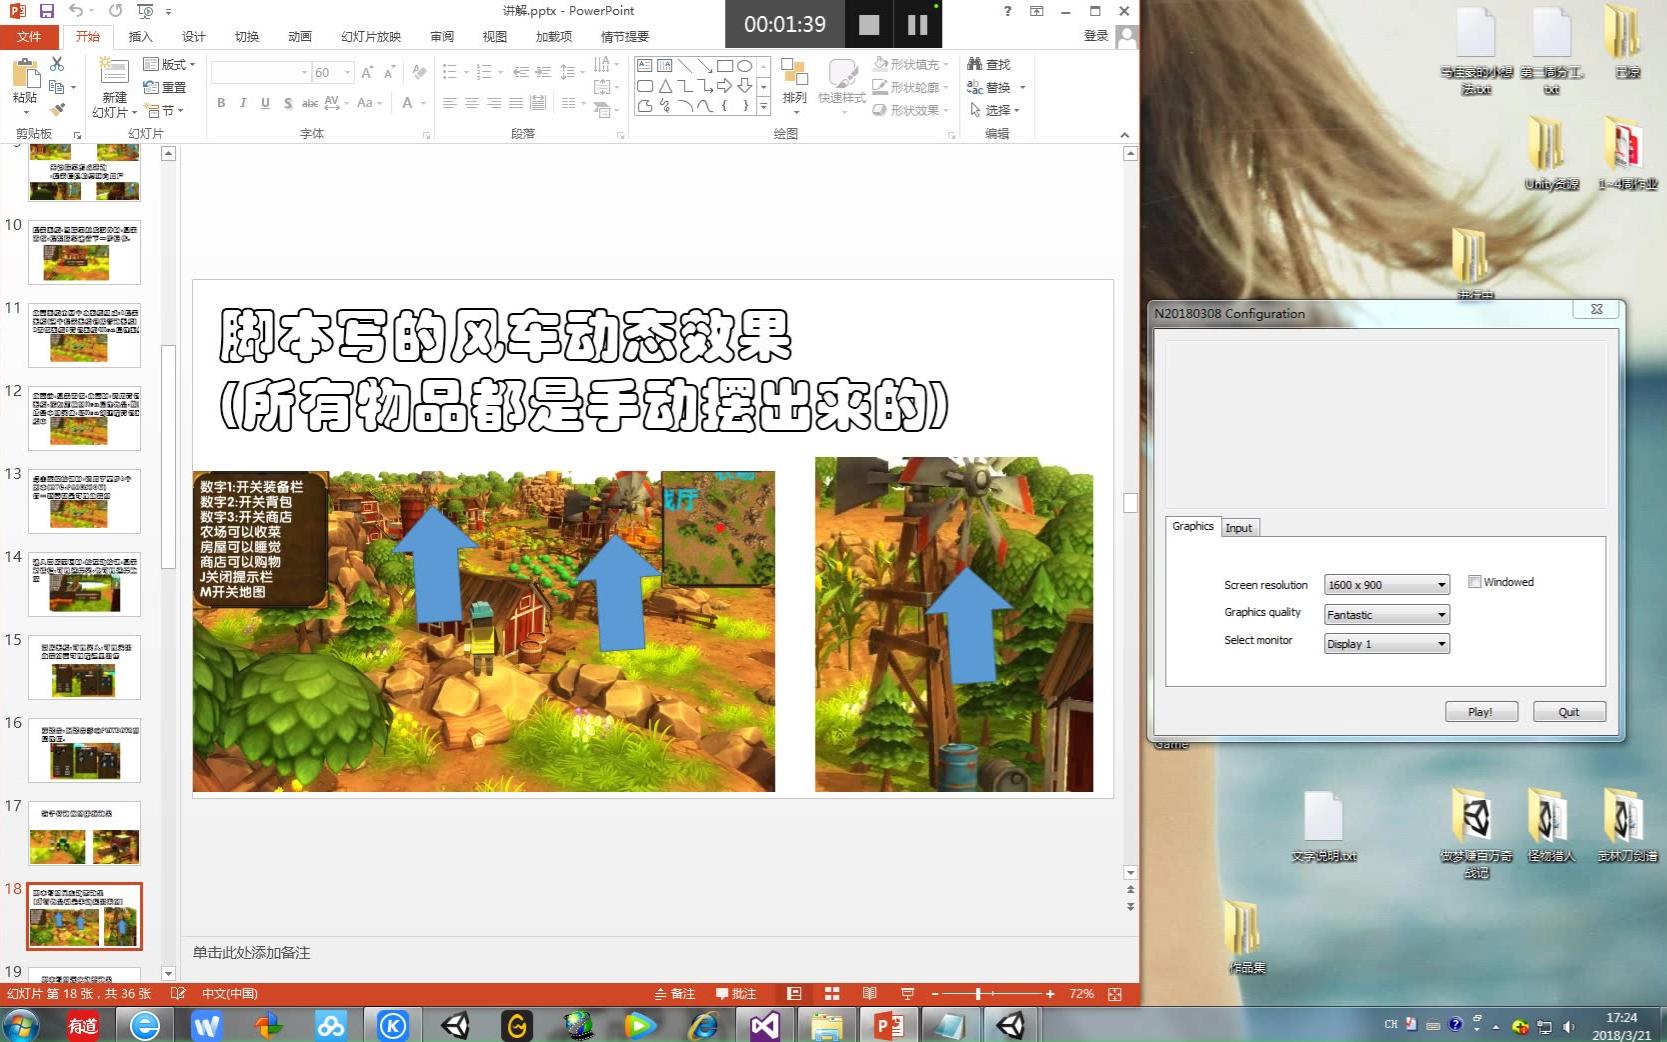
Task: Toggle italic formatting in the ribbon
Action: coord(242,103)
